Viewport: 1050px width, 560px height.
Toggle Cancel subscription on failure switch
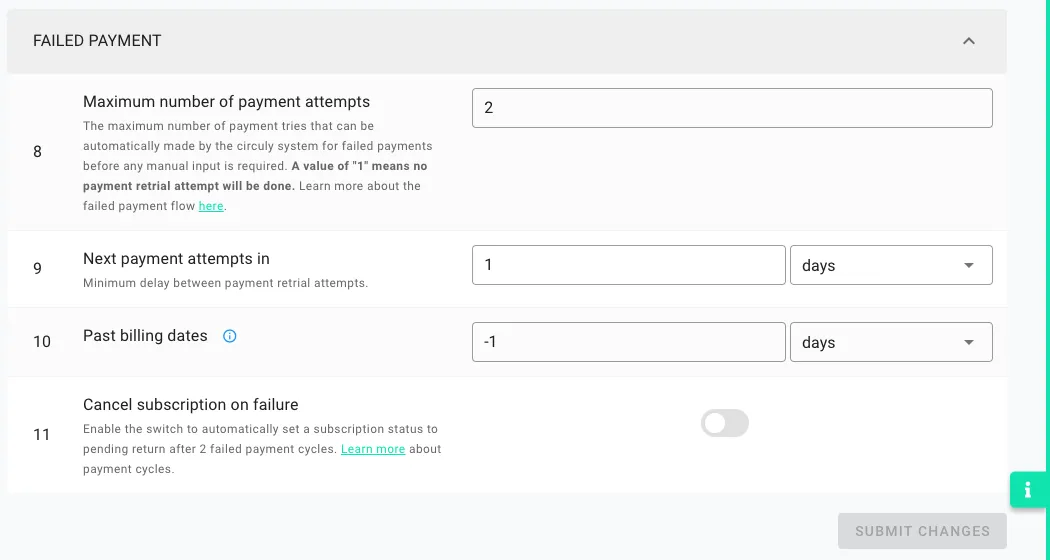pos(725,423)
